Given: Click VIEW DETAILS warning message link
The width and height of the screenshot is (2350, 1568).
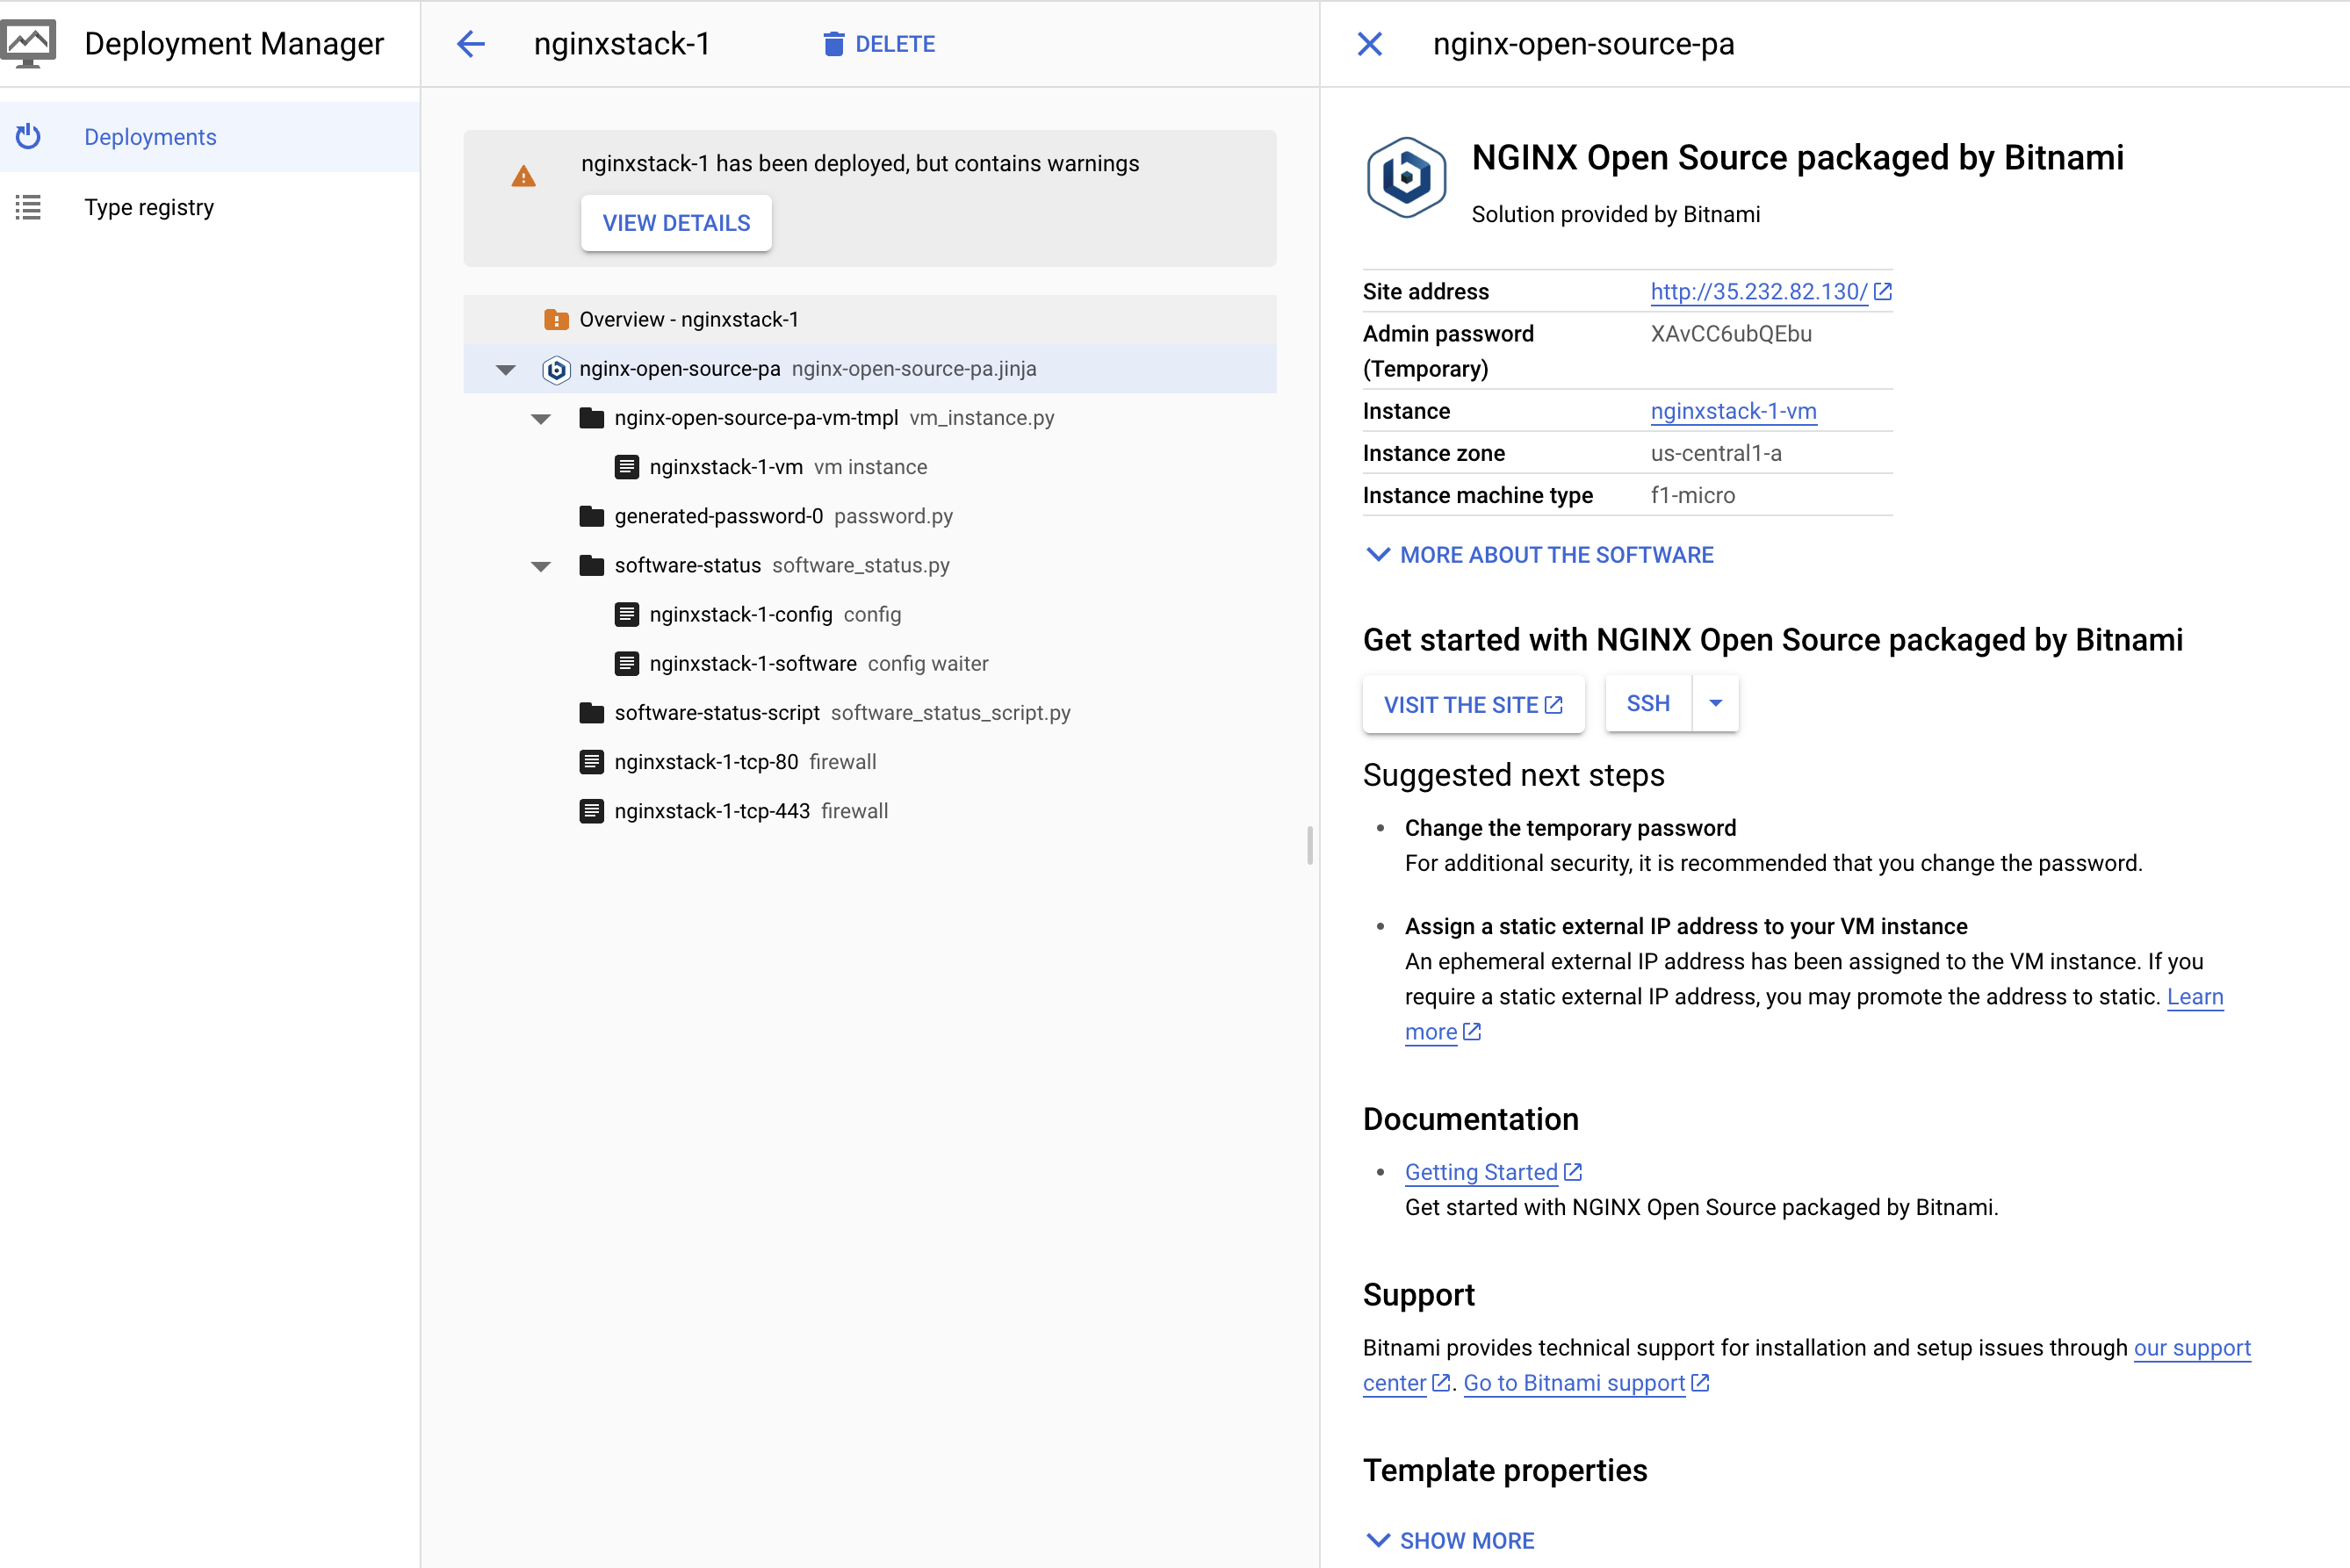Looking at the screenshot, I should tap(675, 222).
